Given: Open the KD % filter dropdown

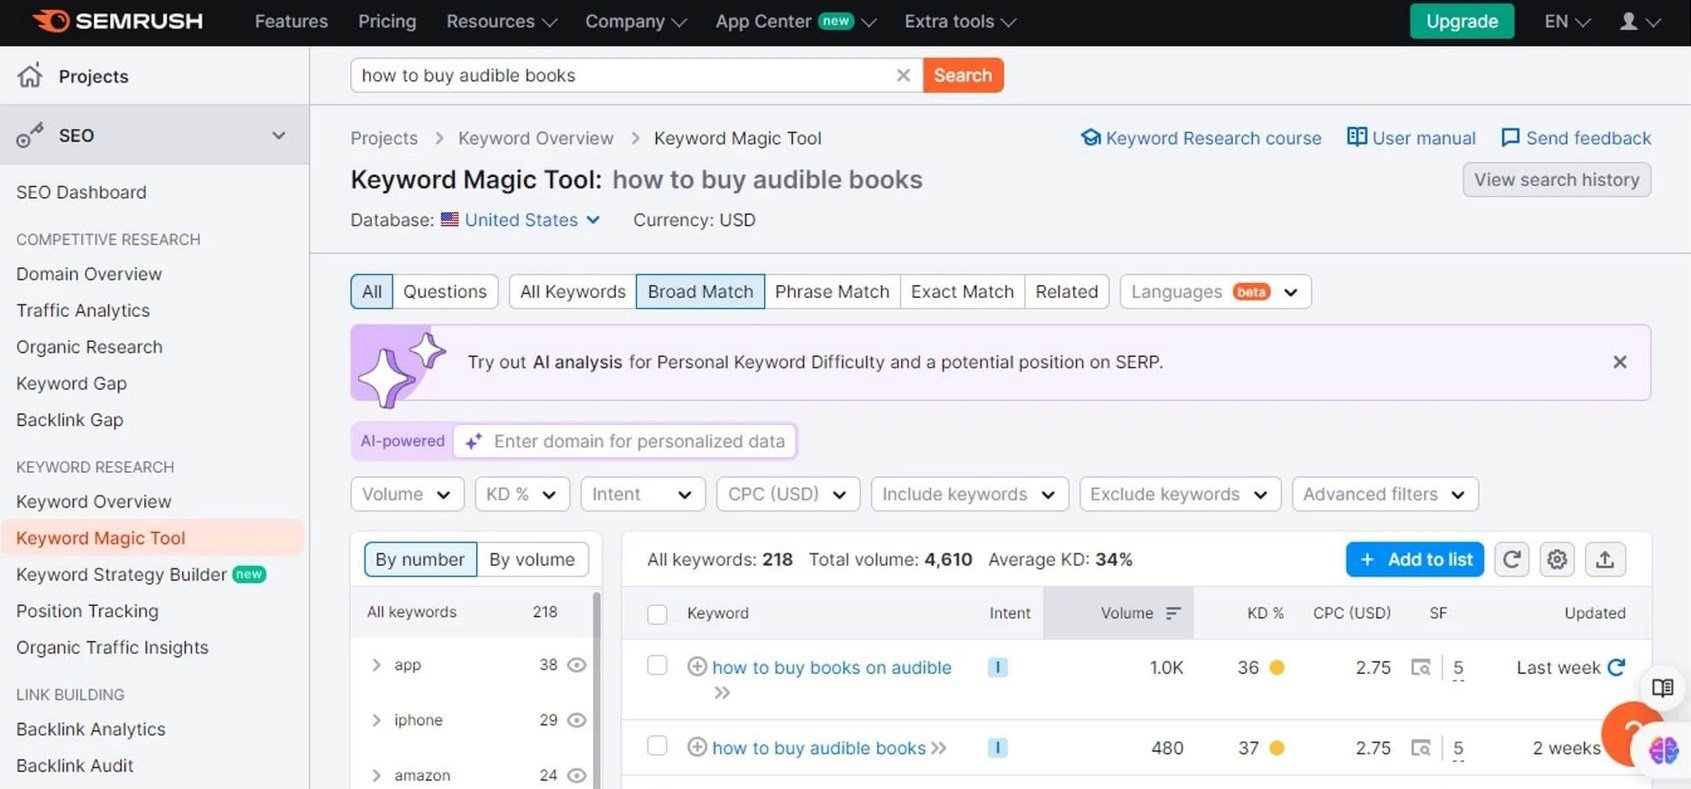Looking at the screenshot, I should click(522, 494).
